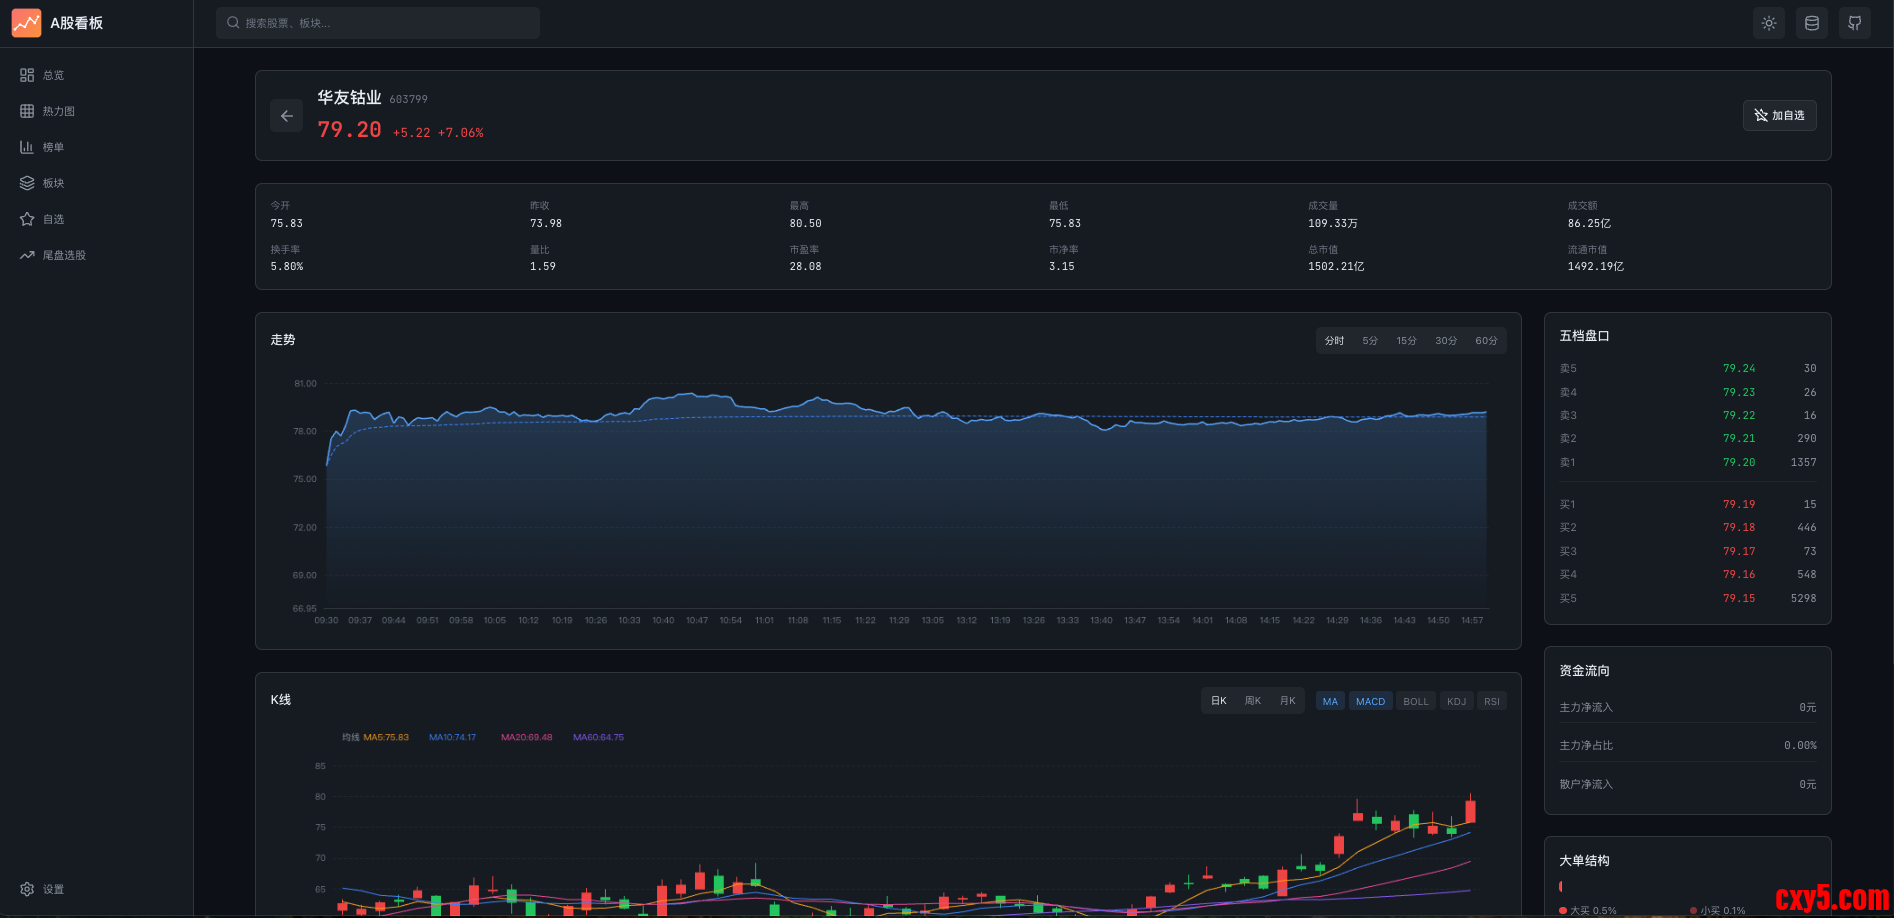Open 热力图 heatmap in sidebar

tap(58, 111)
